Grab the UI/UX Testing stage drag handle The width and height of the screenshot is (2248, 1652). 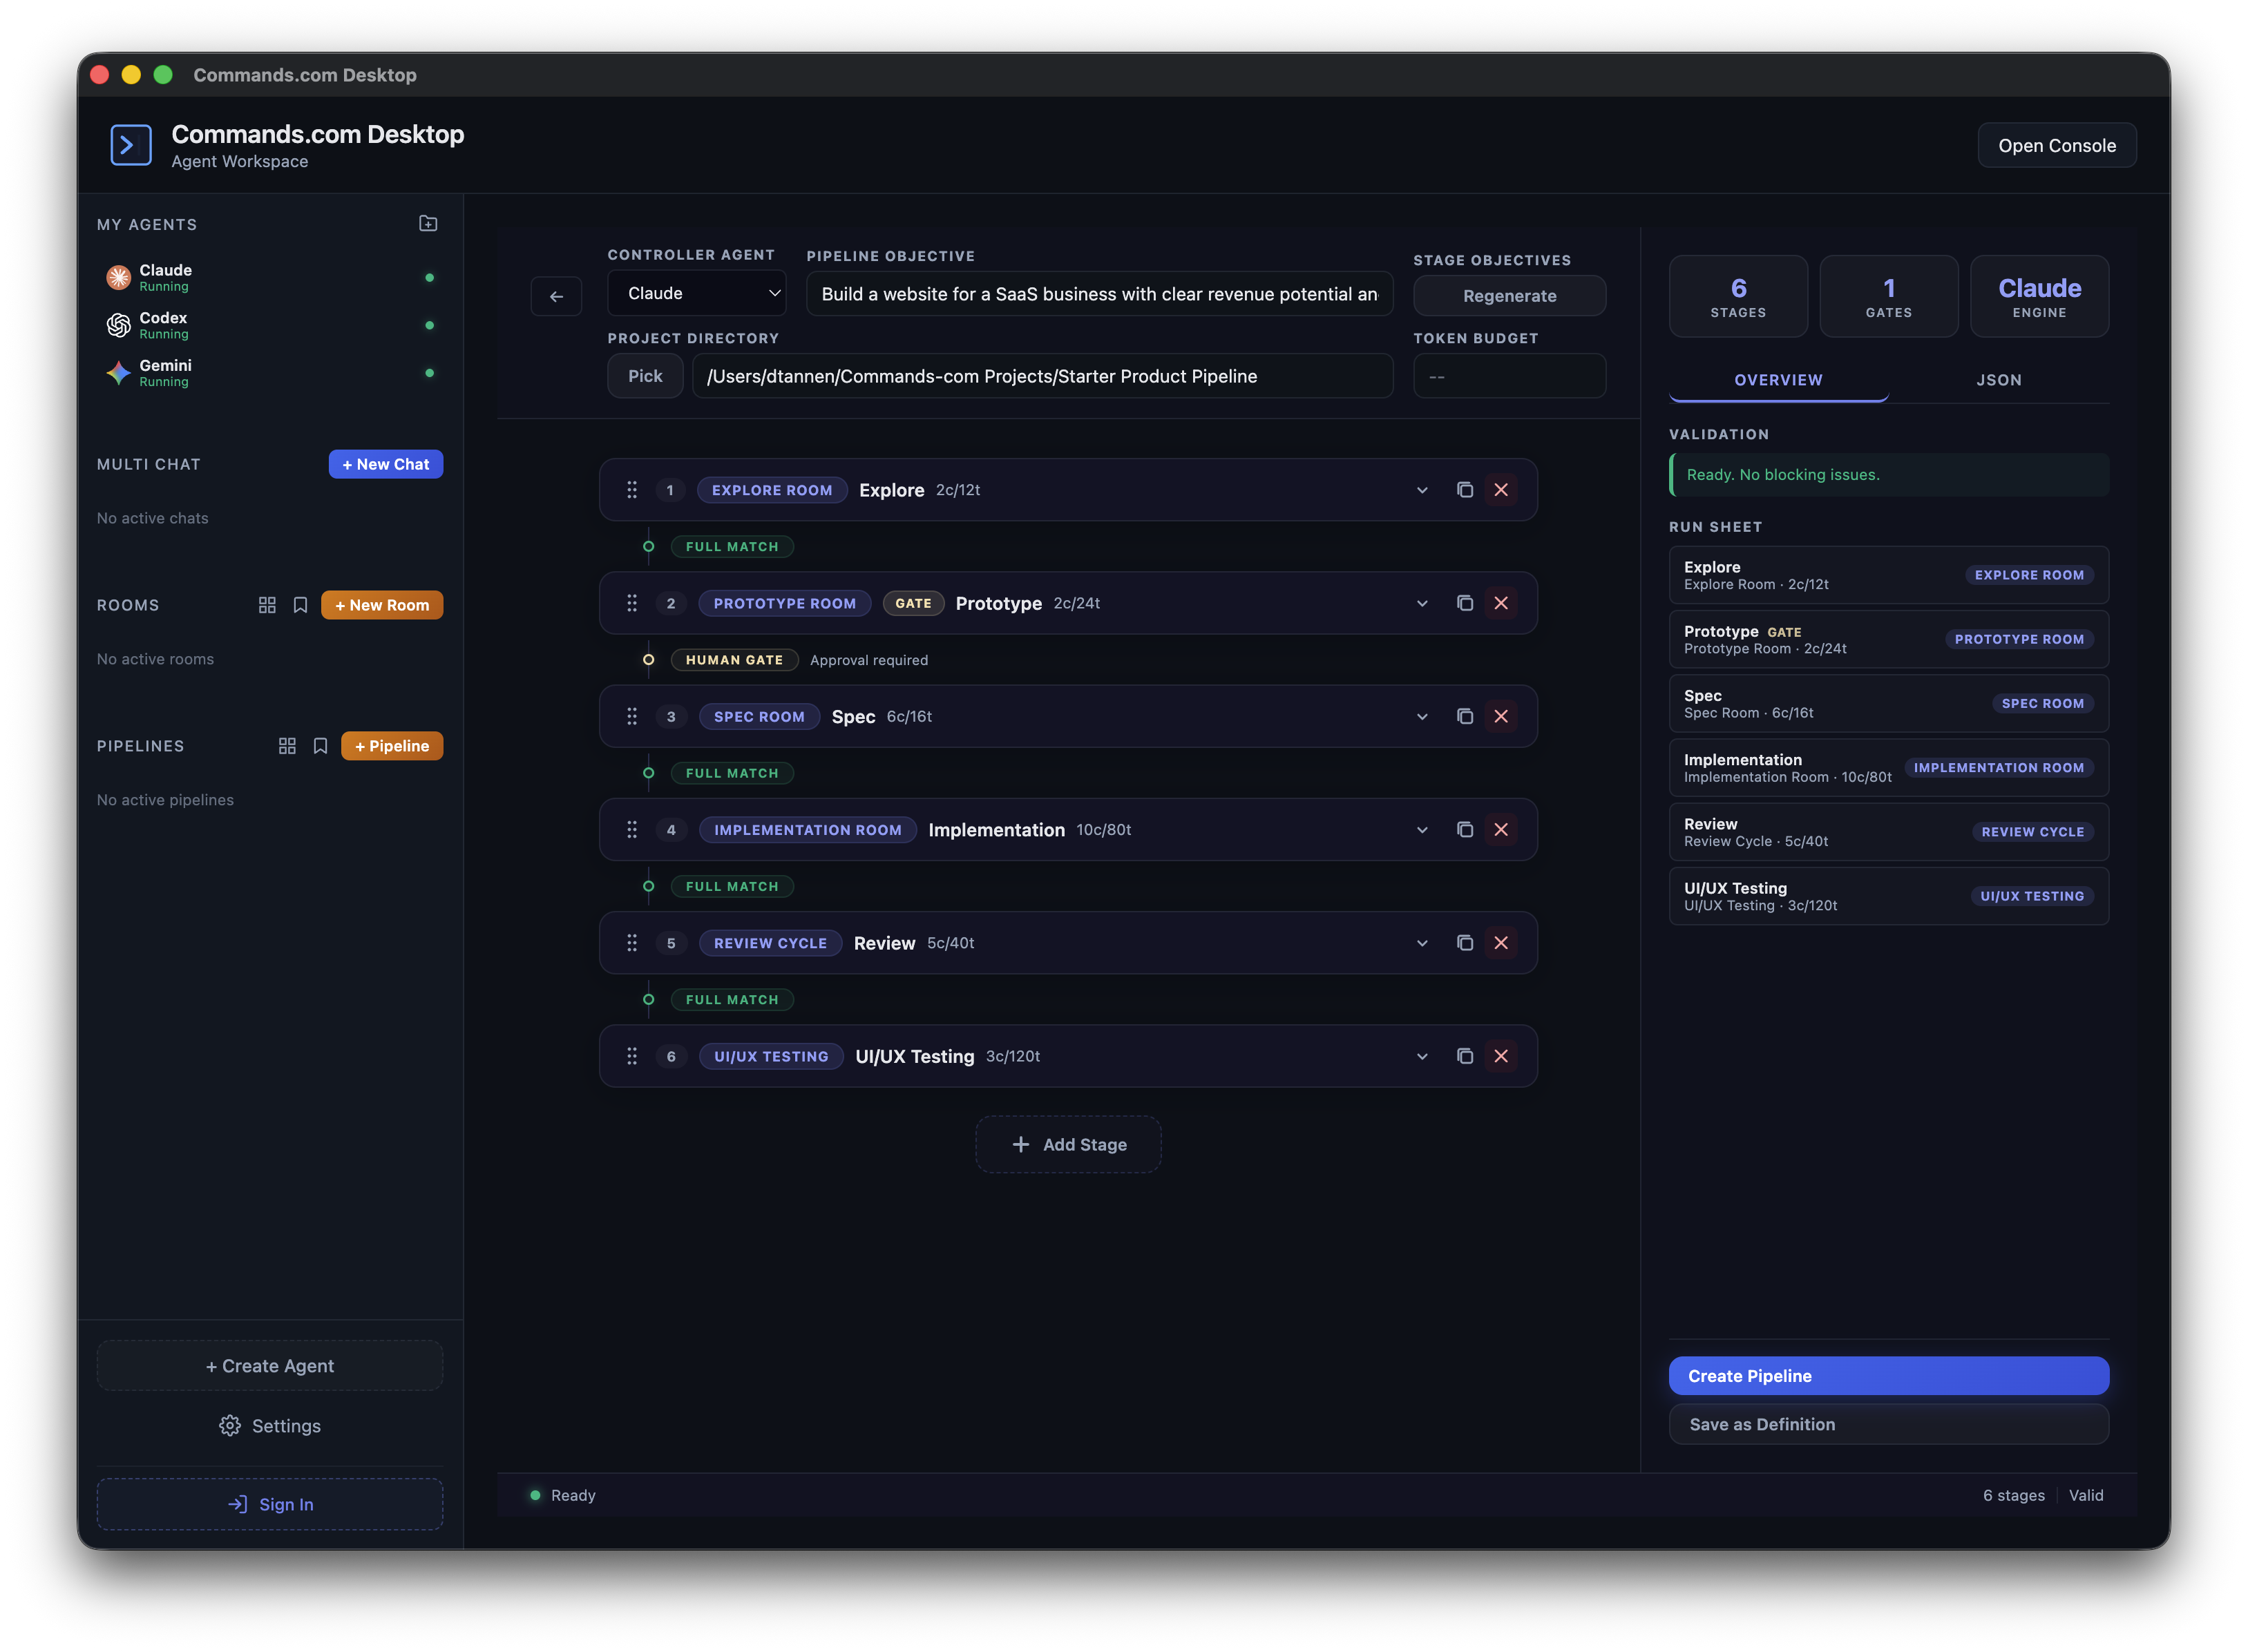(632, 1056)
